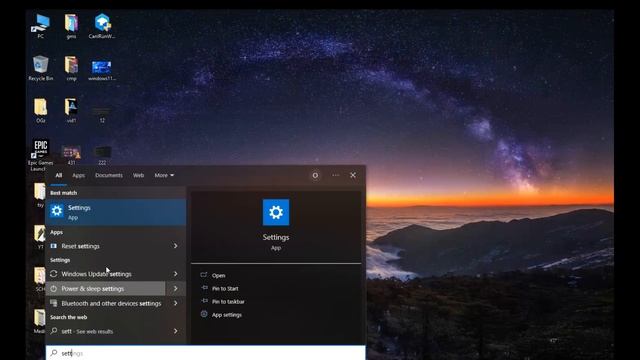Click the Power icon beside Power & sleep
Viewport: 640px width, 360px height.
[53, 289]
